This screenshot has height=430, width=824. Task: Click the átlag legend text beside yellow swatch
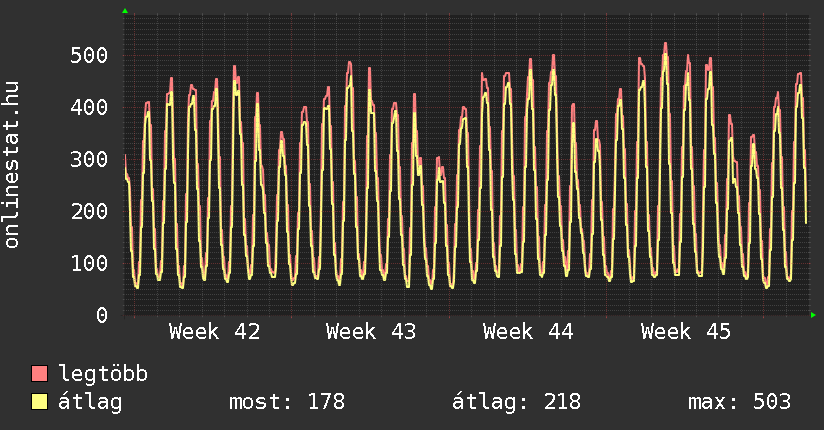pos(90,402)
